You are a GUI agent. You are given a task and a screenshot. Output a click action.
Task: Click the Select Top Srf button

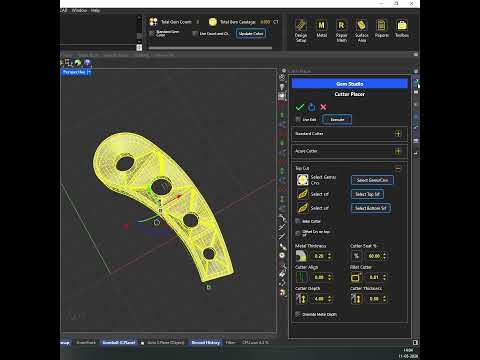click(x=367, y=194)
